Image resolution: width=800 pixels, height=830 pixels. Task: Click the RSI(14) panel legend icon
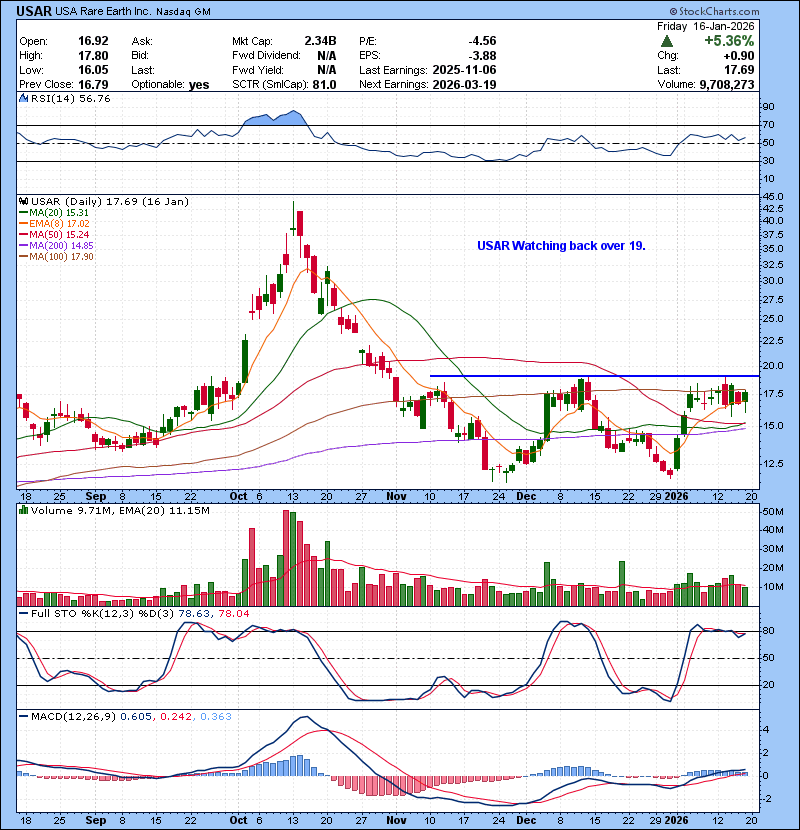pos(23,98)
